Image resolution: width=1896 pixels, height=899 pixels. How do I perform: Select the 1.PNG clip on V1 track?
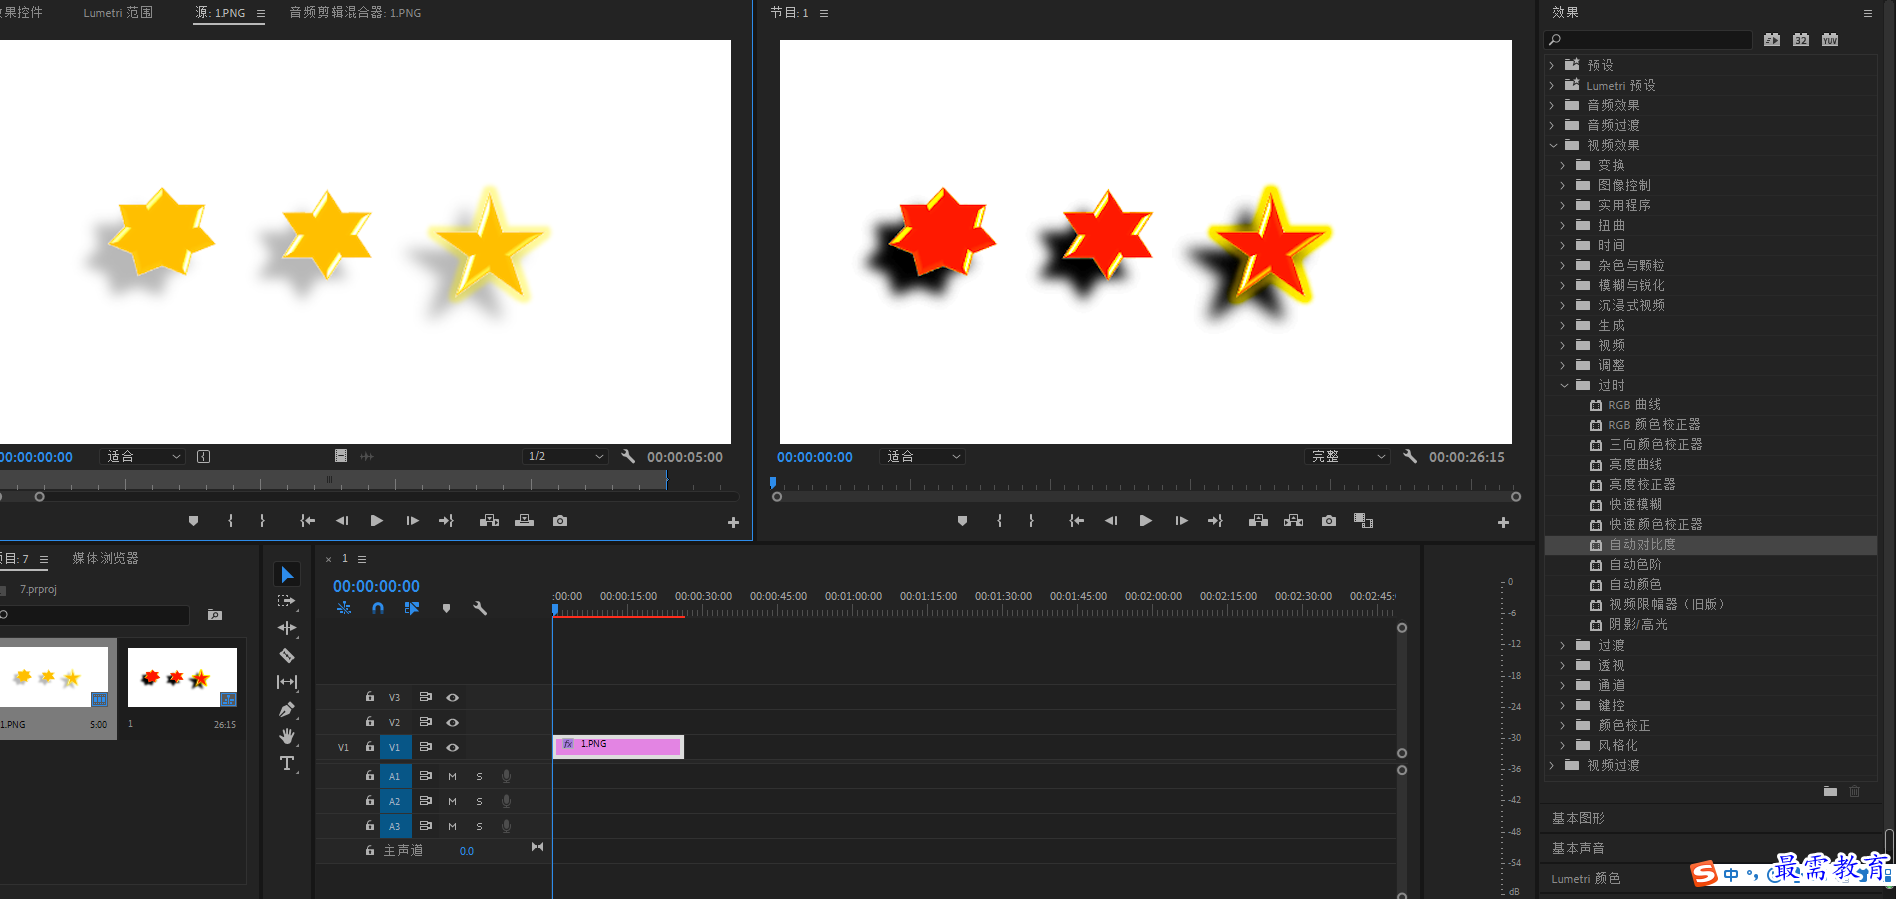click(x=618, y=746)
